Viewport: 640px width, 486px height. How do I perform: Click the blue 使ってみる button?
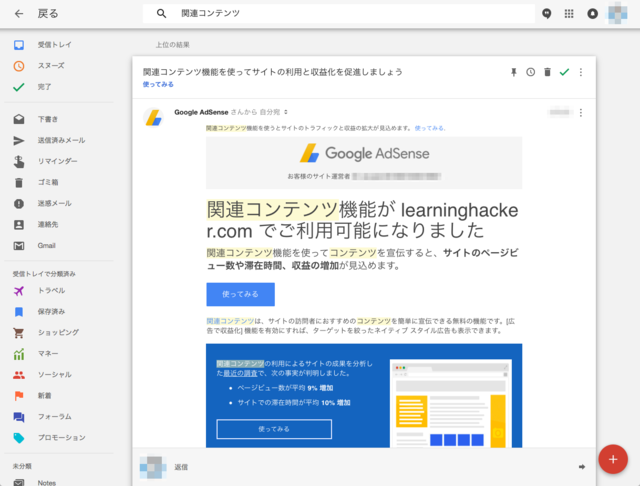point(240,294)
